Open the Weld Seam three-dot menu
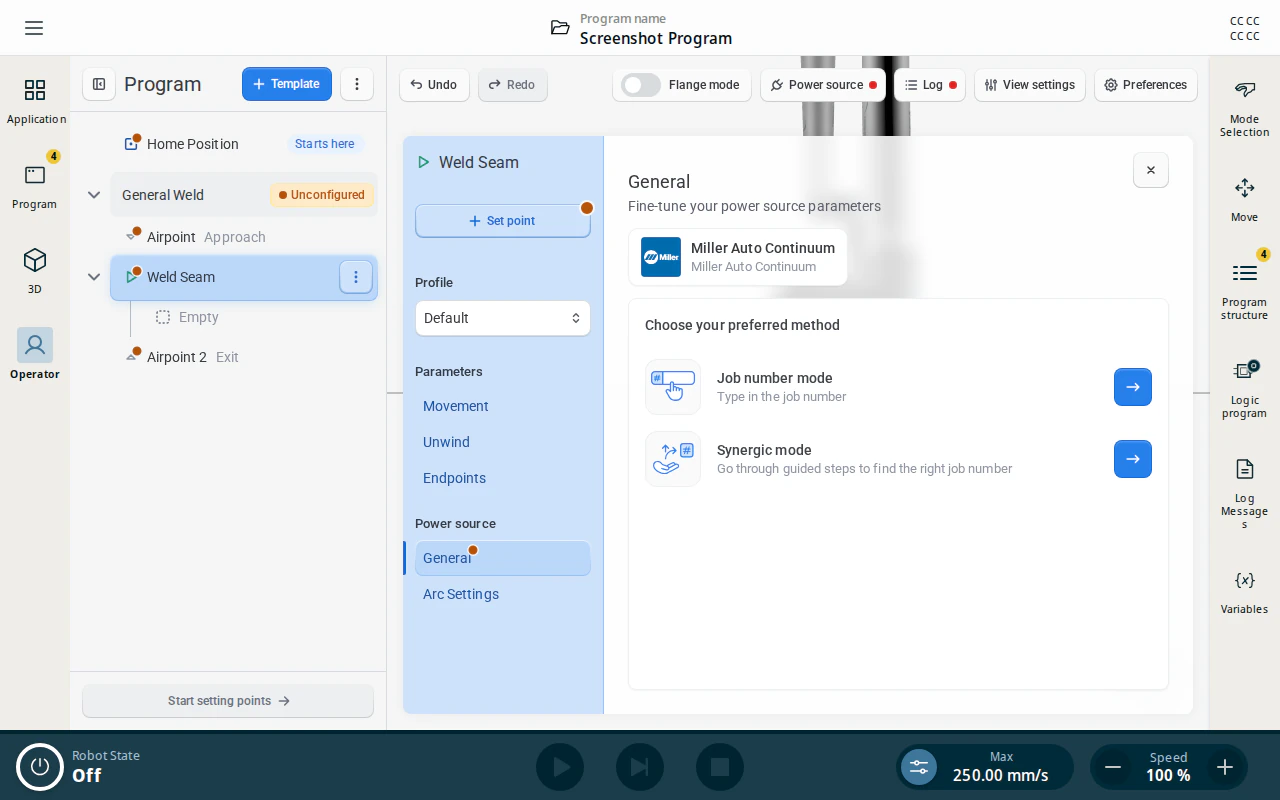Image resolution: width=1280 pixels, height=800 pixels. pyautogui.click(x=356, y=277)
